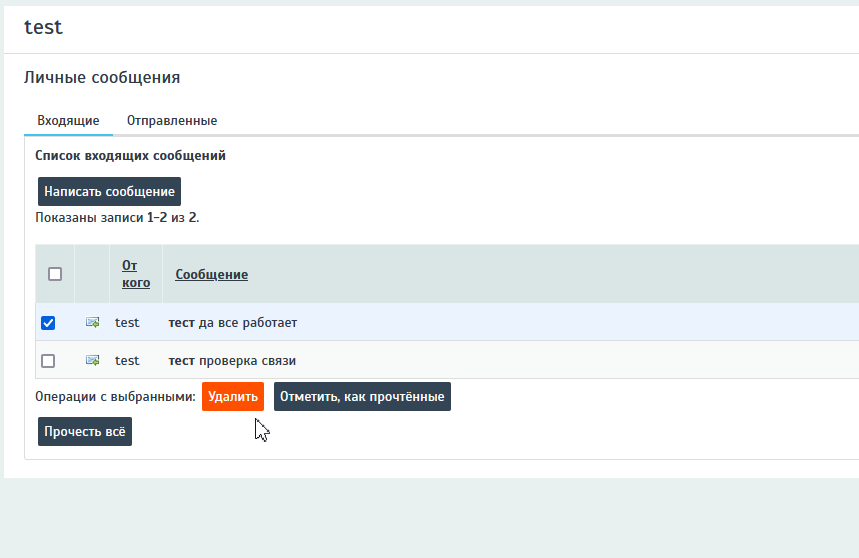Click the 'Показаны записи 1–2 из 2' summary text

click(117, 217)
